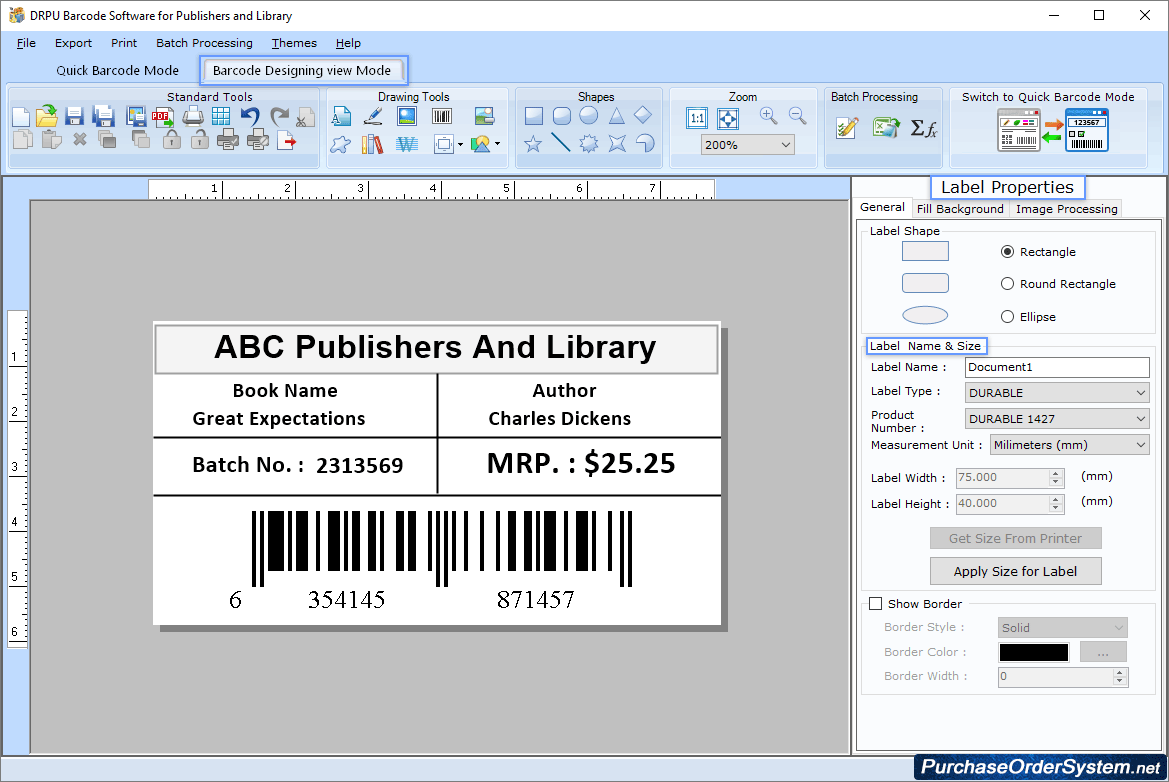Click the Sigma formula icon
This screenshot has height=782, width=1169.
point(924,128)
